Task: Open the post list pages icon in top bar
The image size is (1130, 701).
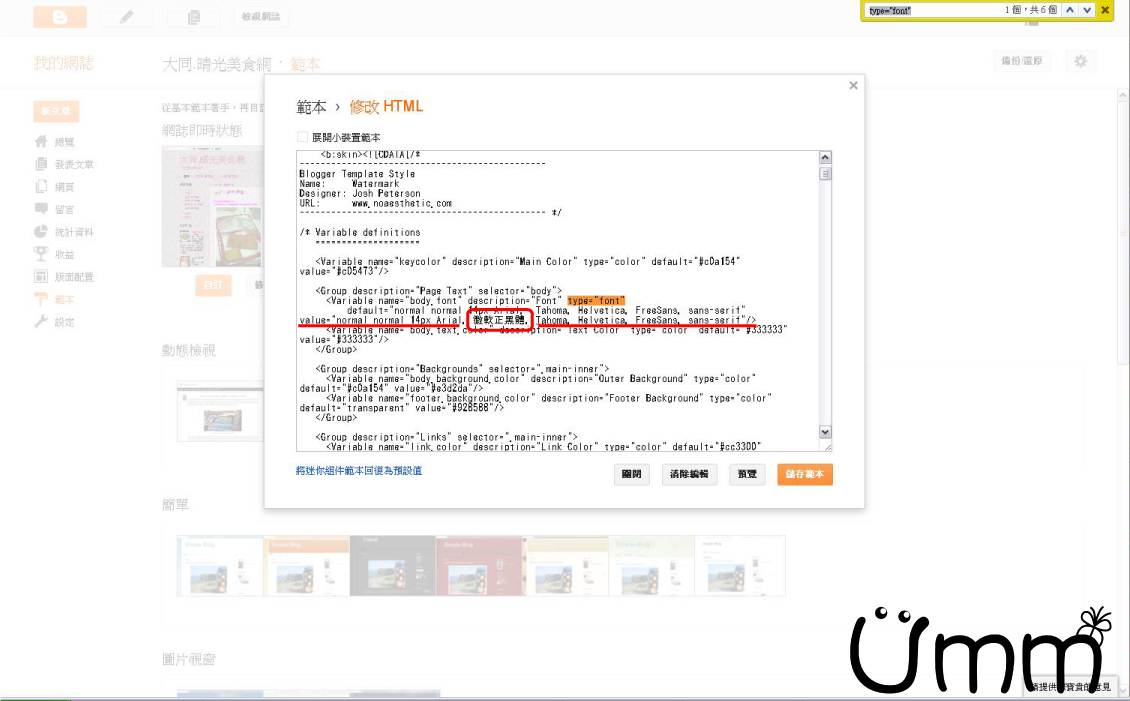Action: [194, 17]
